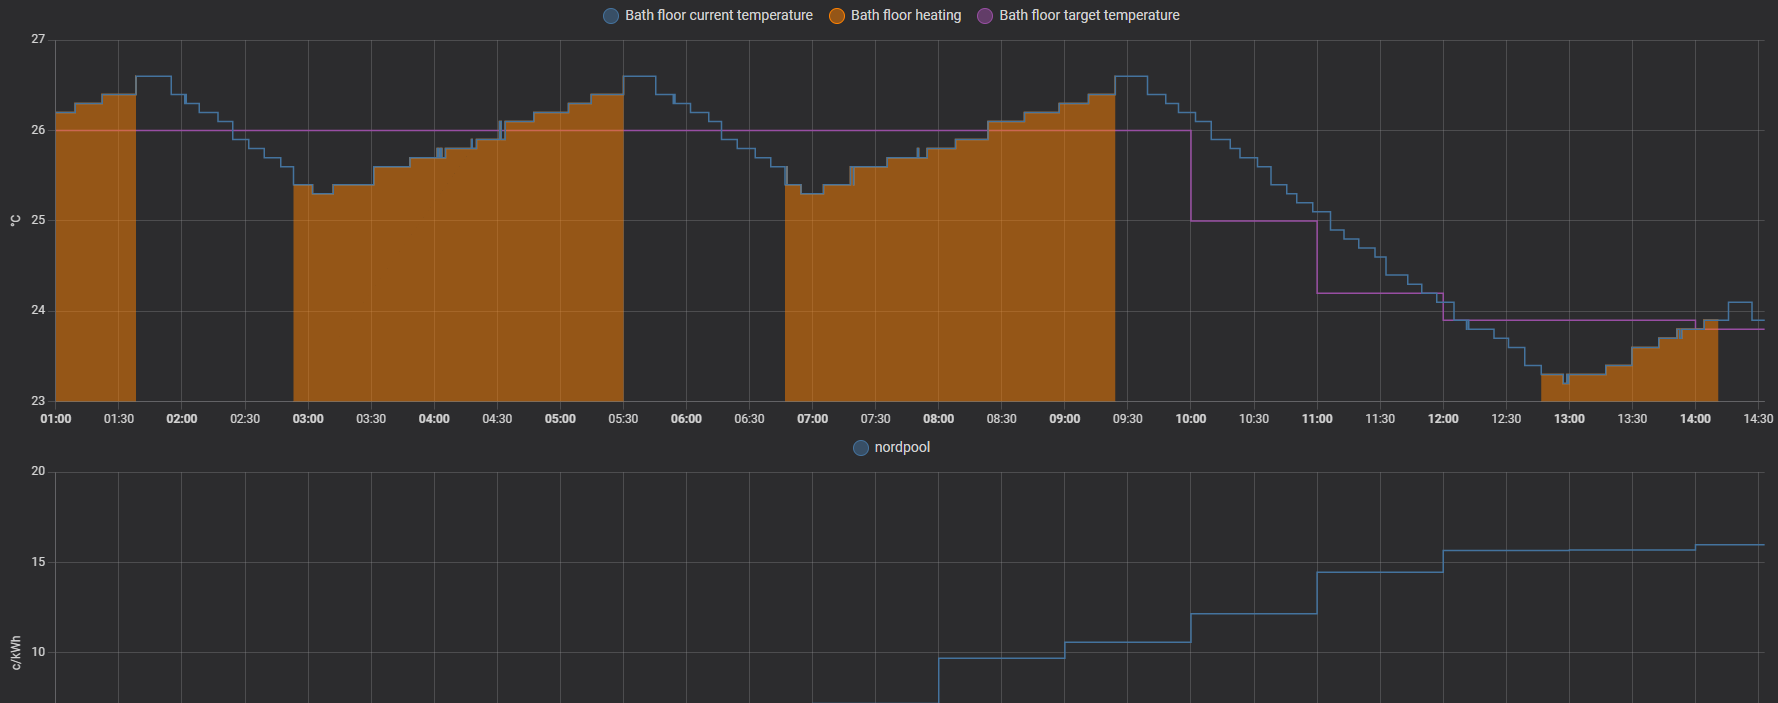Select the 12:00 tick on the time axis

(1442, 419)
